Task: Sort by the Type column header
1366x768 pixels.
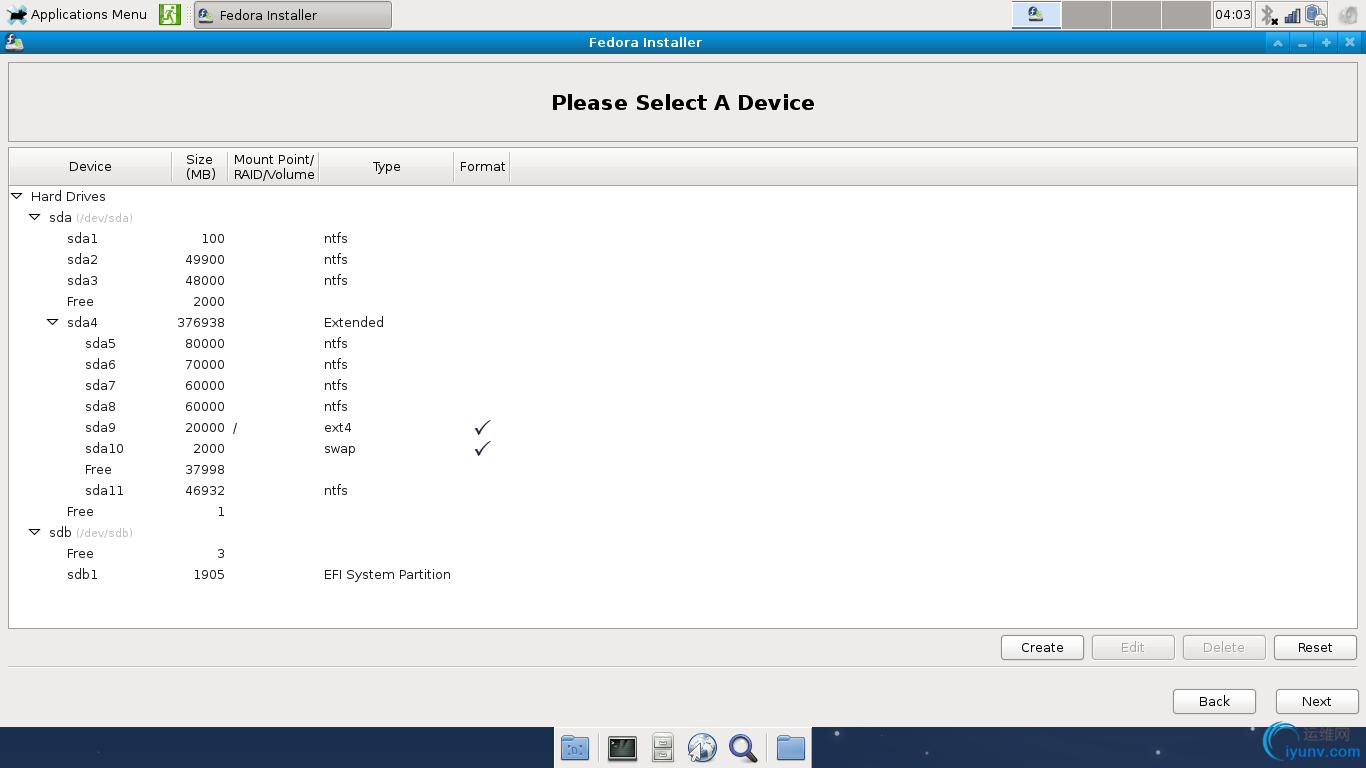Action: (x=387, y=167)
